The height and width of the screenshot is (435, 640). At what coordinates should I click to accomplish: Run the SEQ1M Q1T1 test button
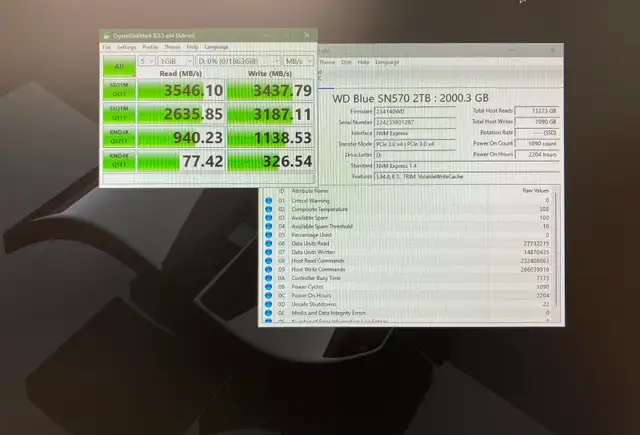pos(119,113)
